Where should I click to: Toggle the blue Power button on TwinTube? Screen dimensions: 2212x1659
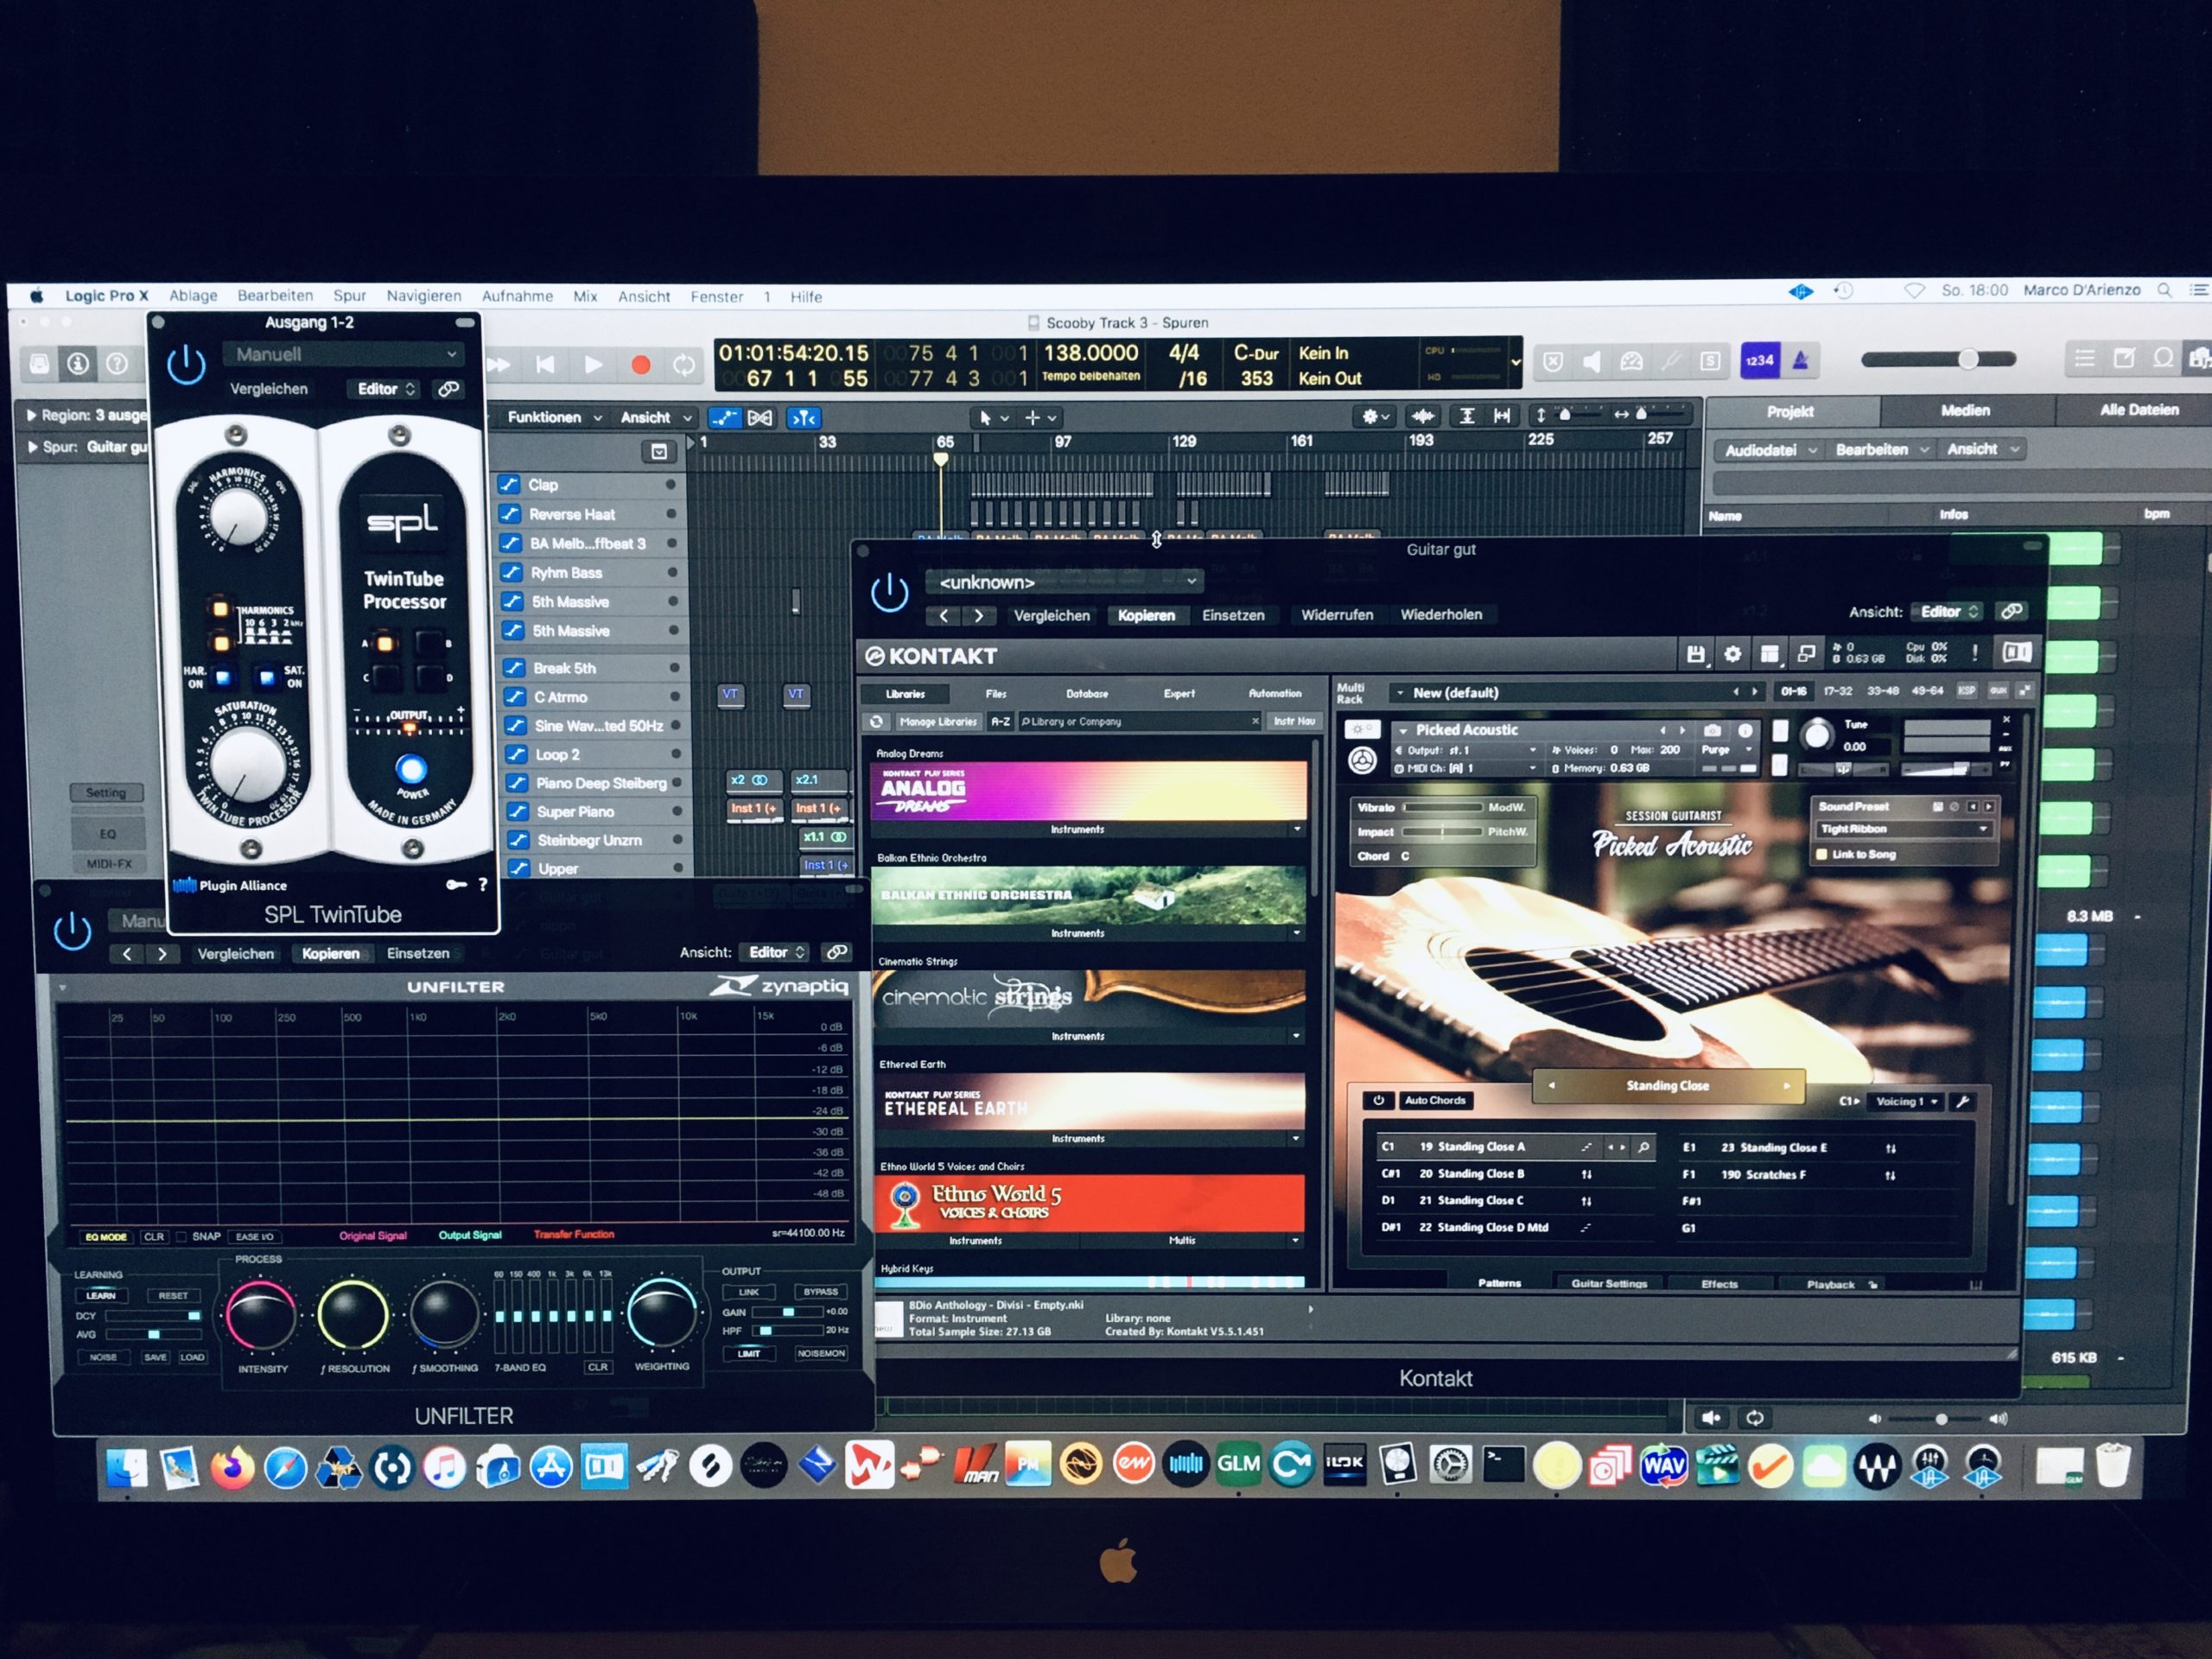coord(411,769)
